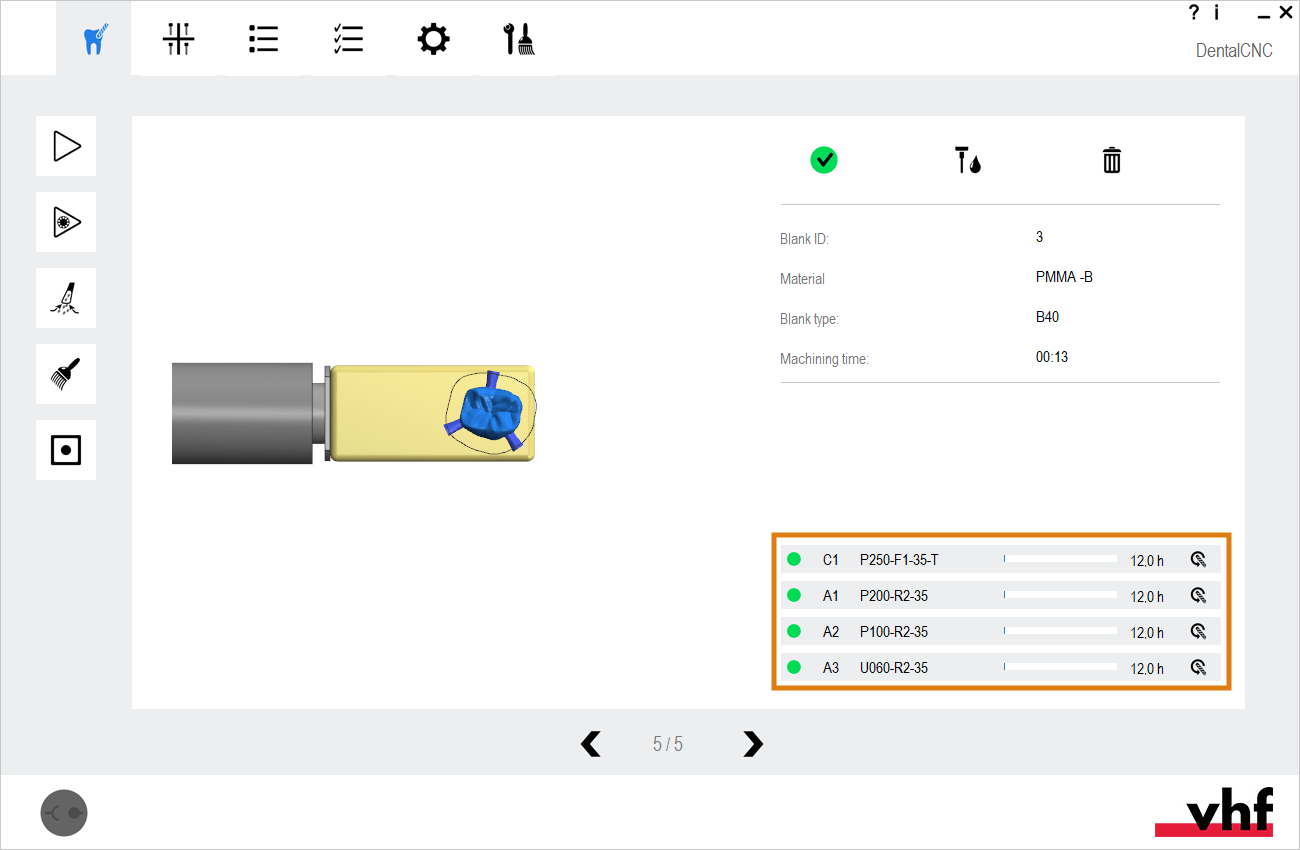The height and width of the screenshot is (850, 1300).
Task: Click the A2 tool life progress bar
Action: click(x=1060, y=631)
